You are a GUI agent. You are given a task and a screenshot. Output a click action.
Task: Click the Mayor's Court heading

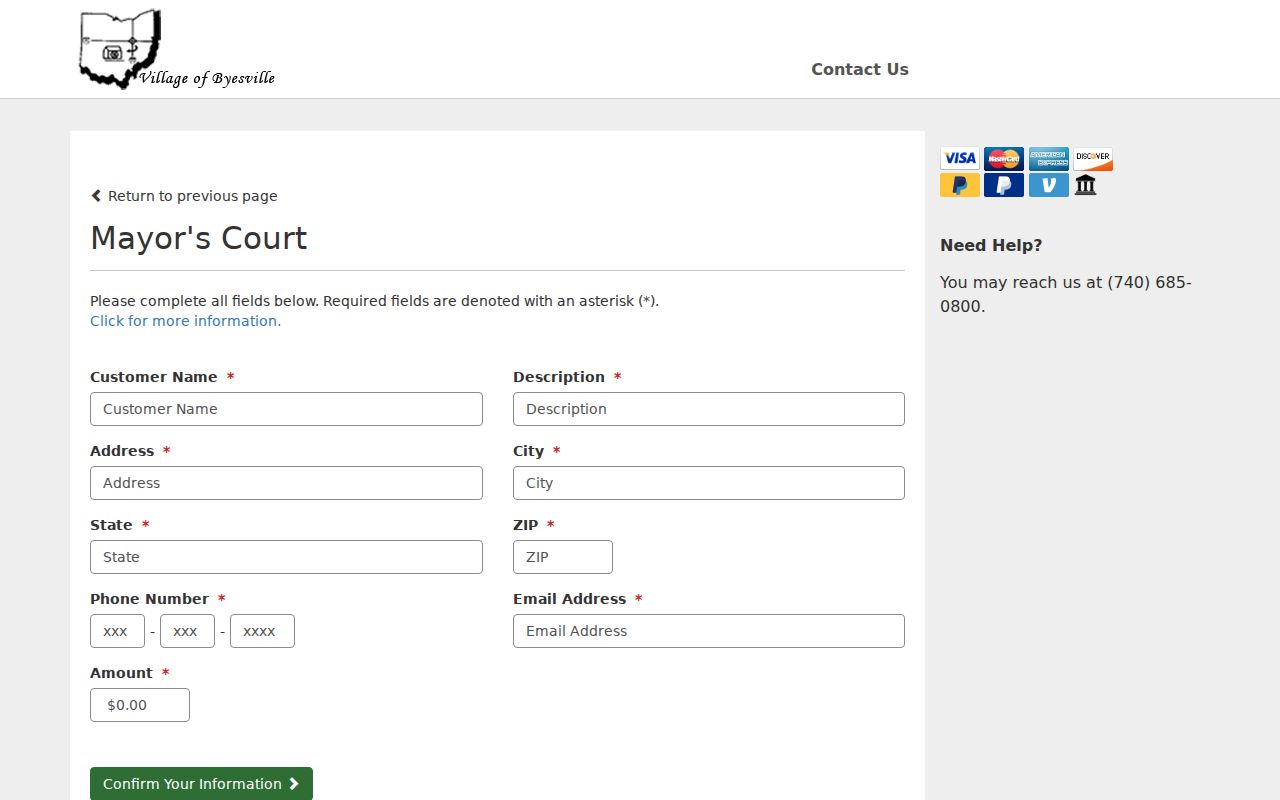point(198,238)
